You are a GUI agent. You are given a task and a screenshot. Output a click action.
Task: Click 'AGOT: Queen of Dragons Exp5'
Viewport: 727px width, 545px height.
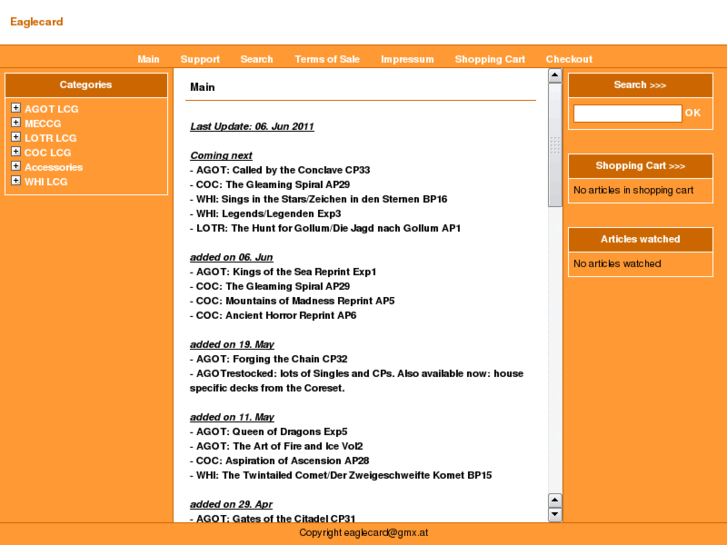(x=272, y=432)
